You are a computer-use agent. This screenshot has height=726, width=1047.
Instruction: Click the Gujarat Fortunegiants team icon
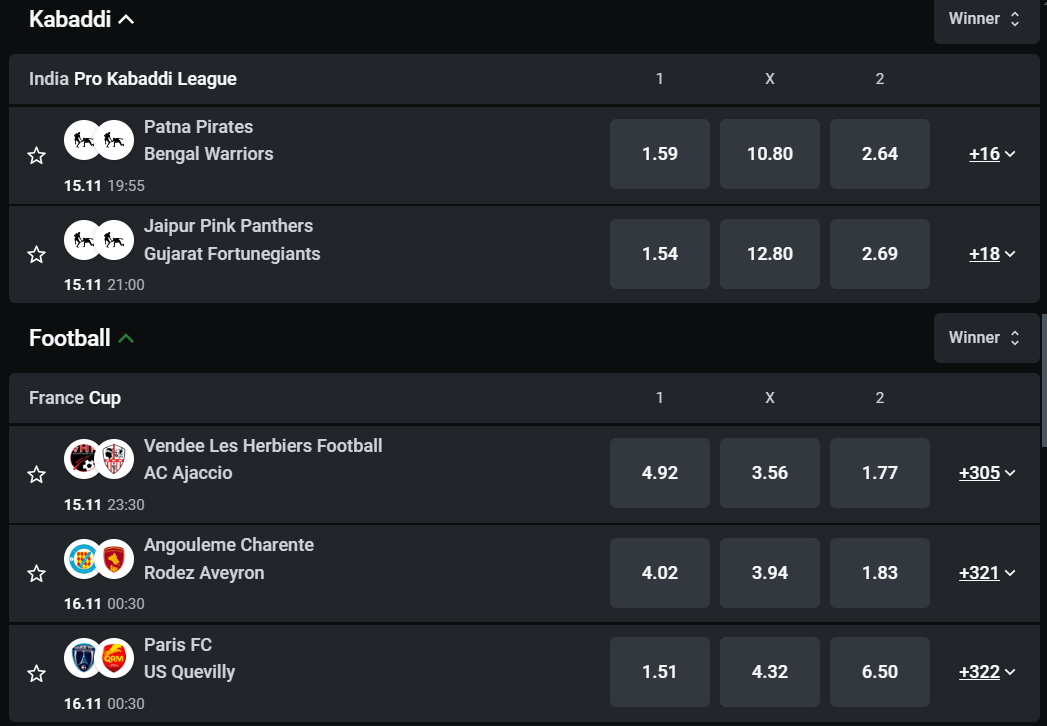(116, 240)
